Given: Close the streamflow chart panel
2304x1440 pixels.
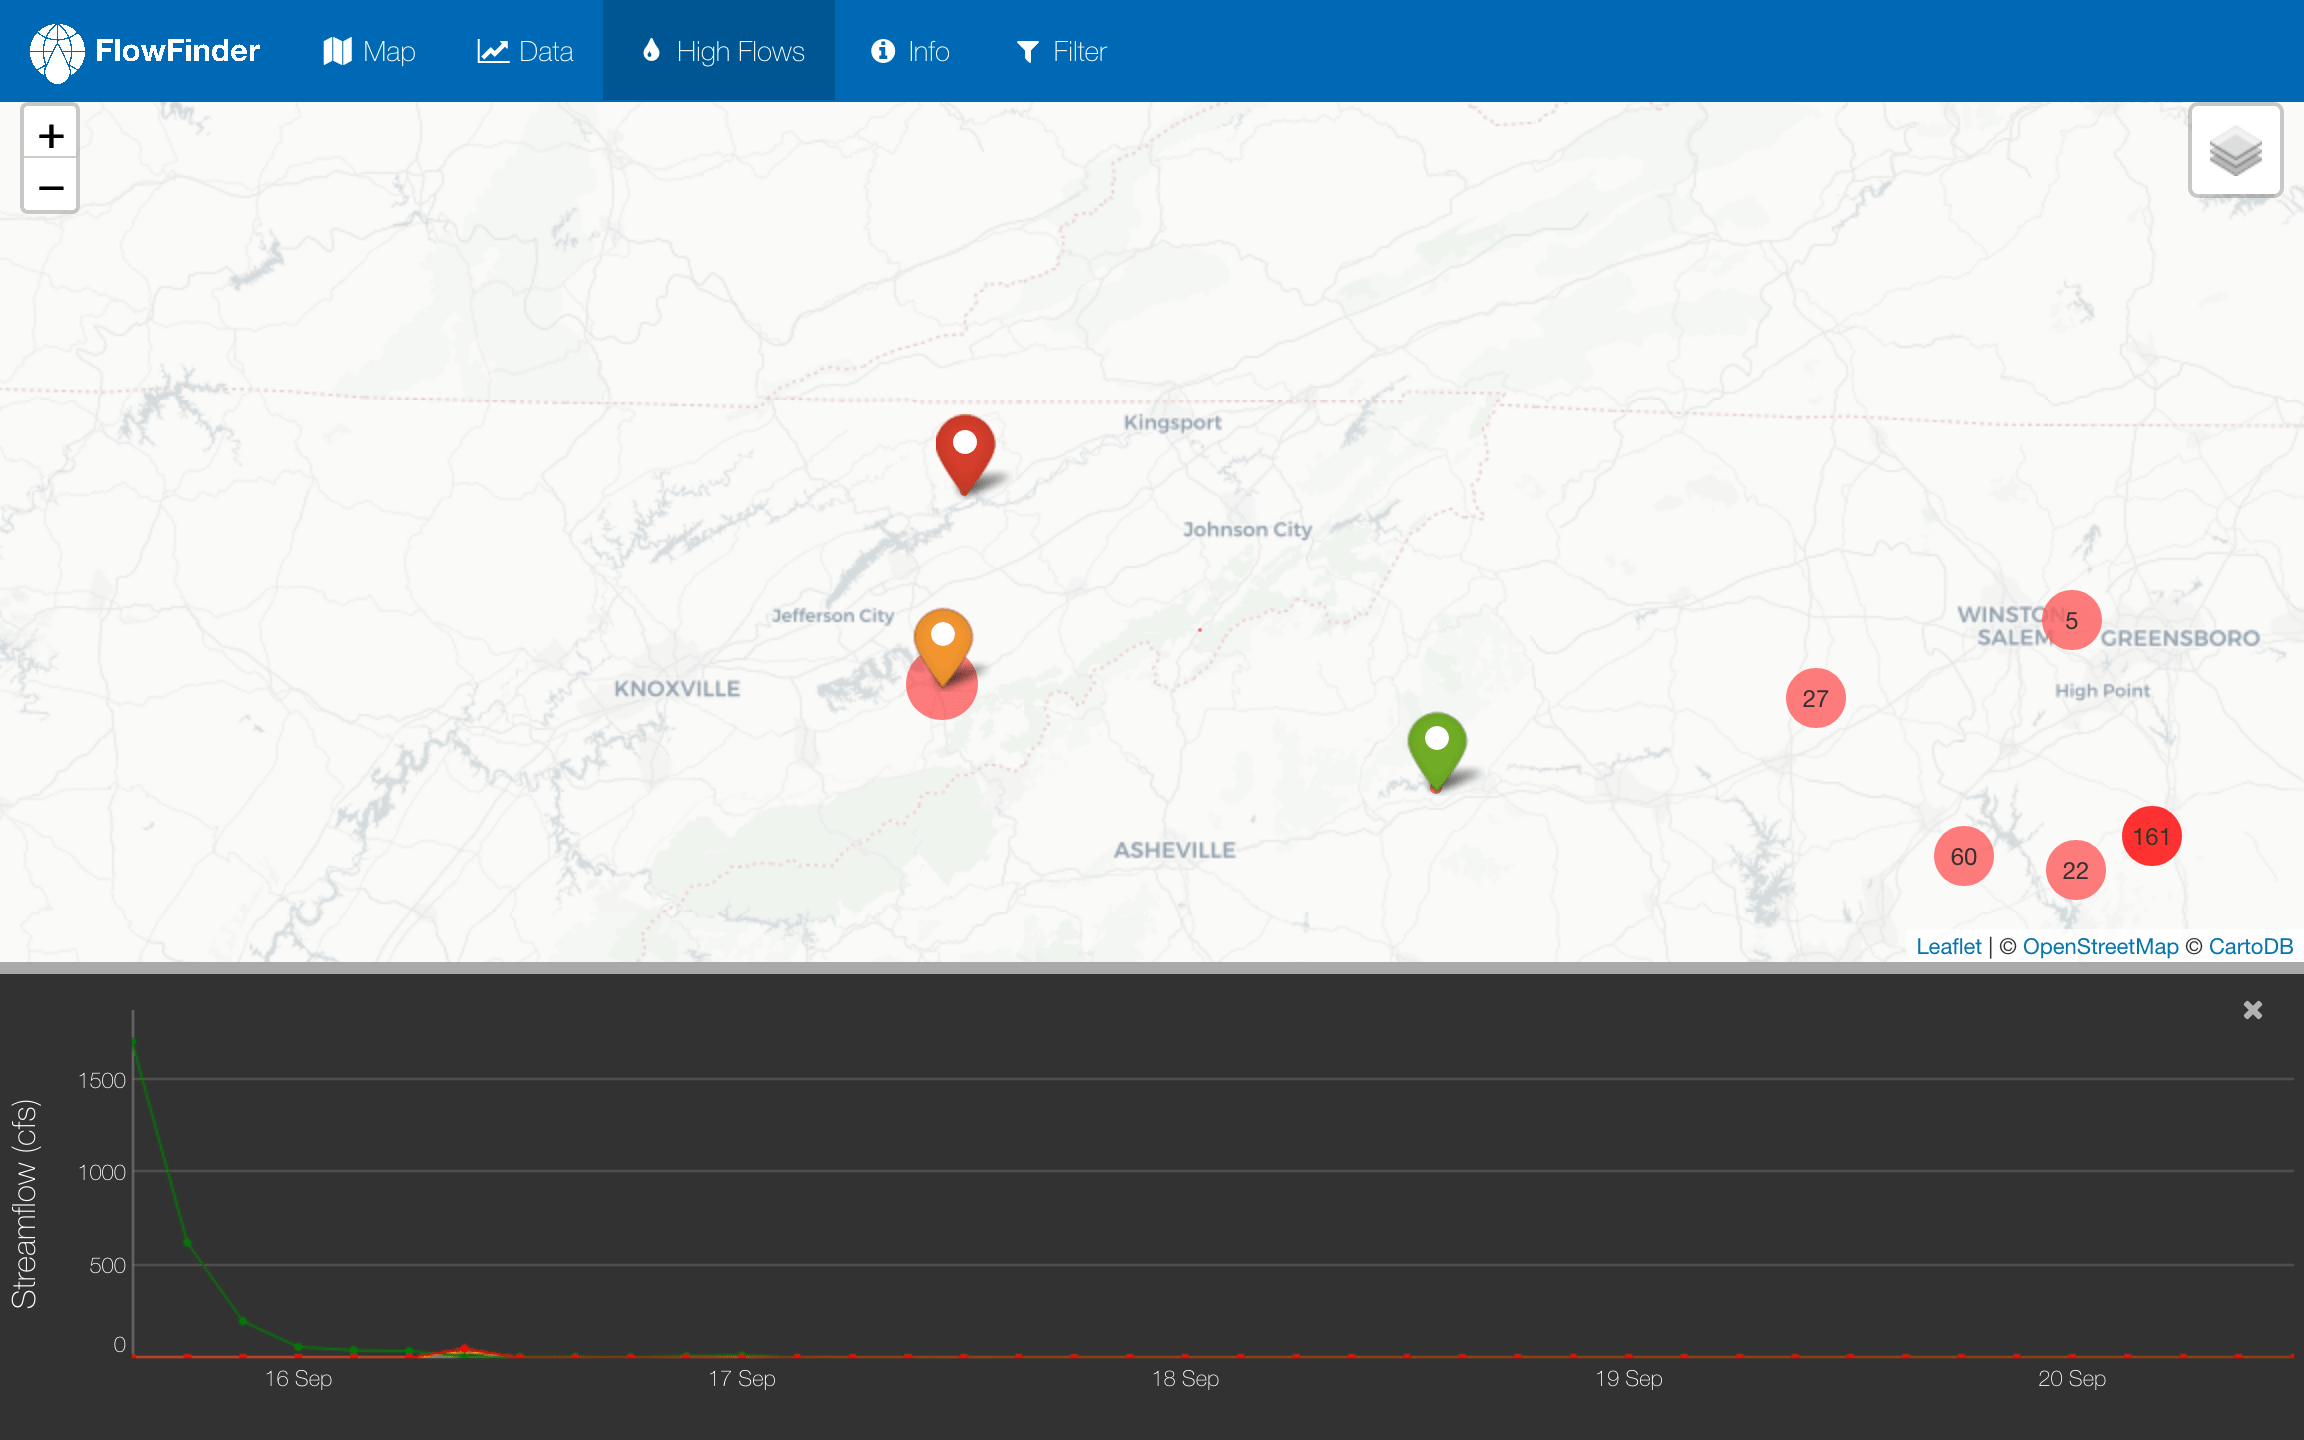Looking at the screenshot, I should pos(2252,1010).
